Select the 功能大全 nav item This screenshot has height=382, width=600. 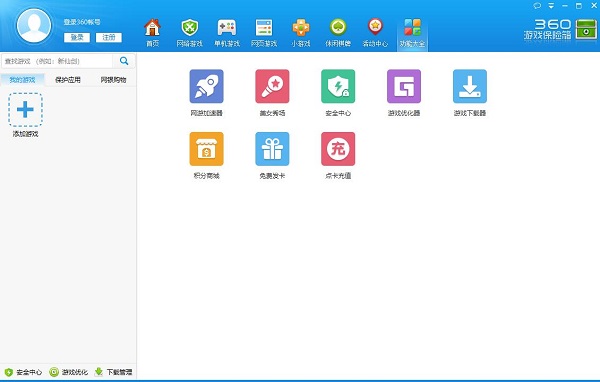click(x=412, y=33)
